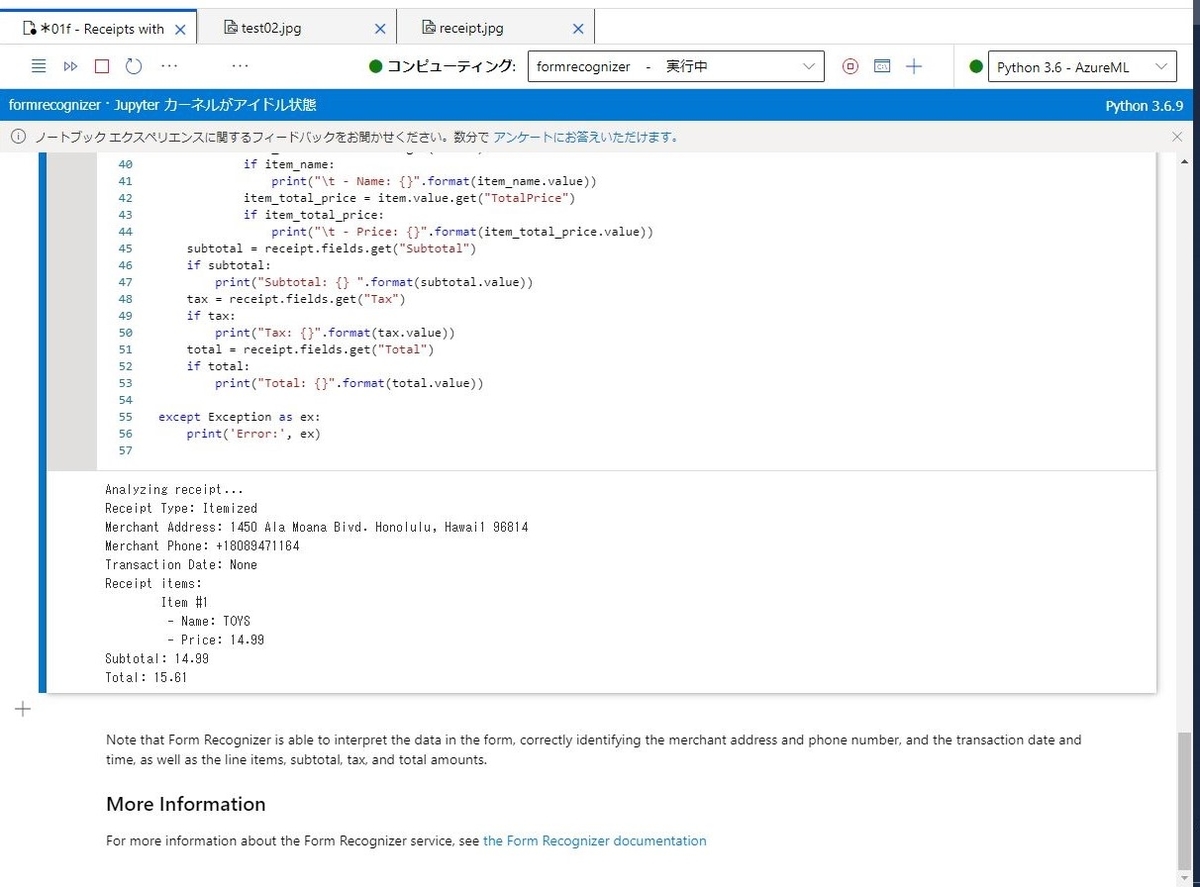Close the 01f - Receipts notebook tab
Image resolution: width=1200 pixels, height=887 pixels.
click(x=180, y=29)
